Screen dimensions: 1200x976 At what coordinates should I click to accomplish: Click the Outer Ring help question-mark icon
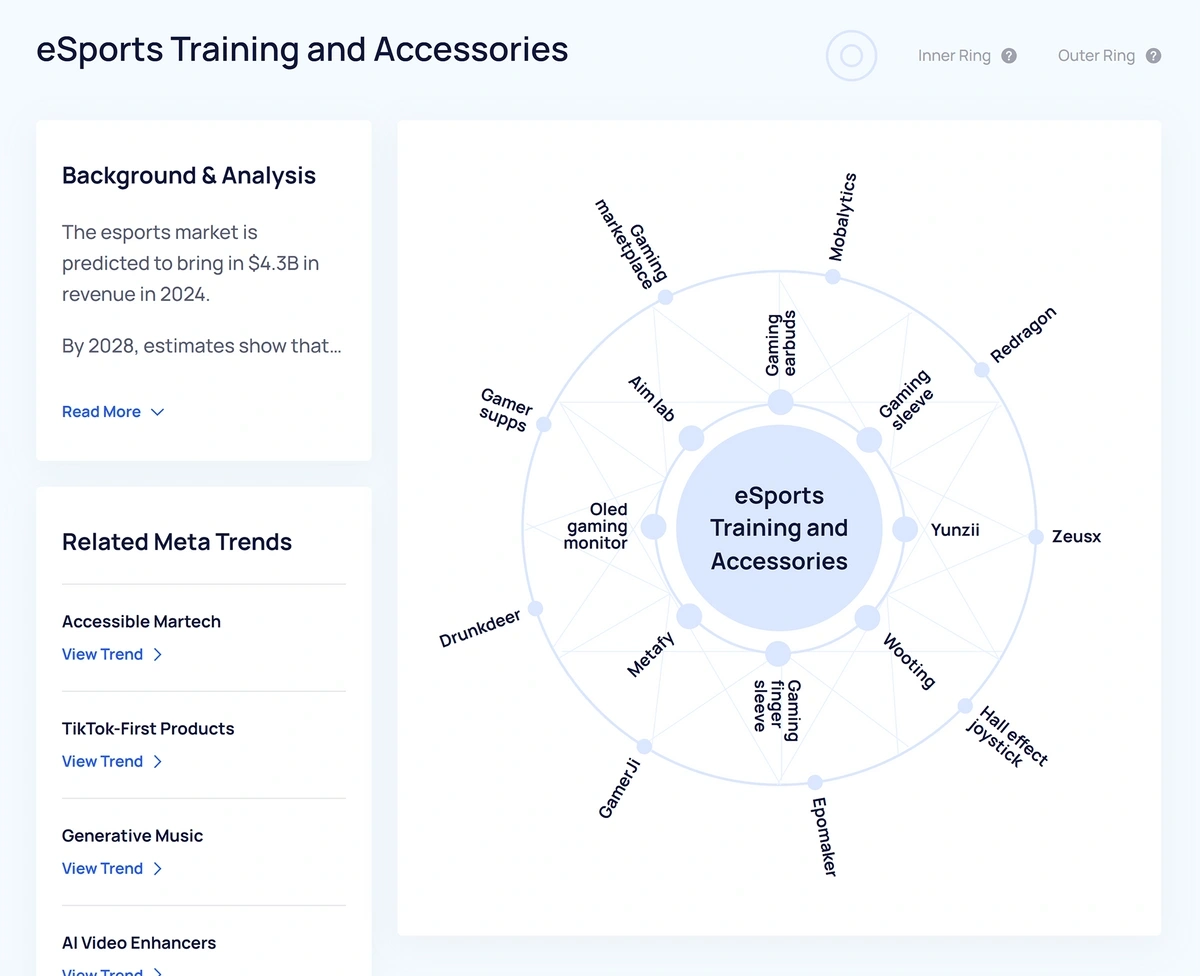tap(1153, 56)
